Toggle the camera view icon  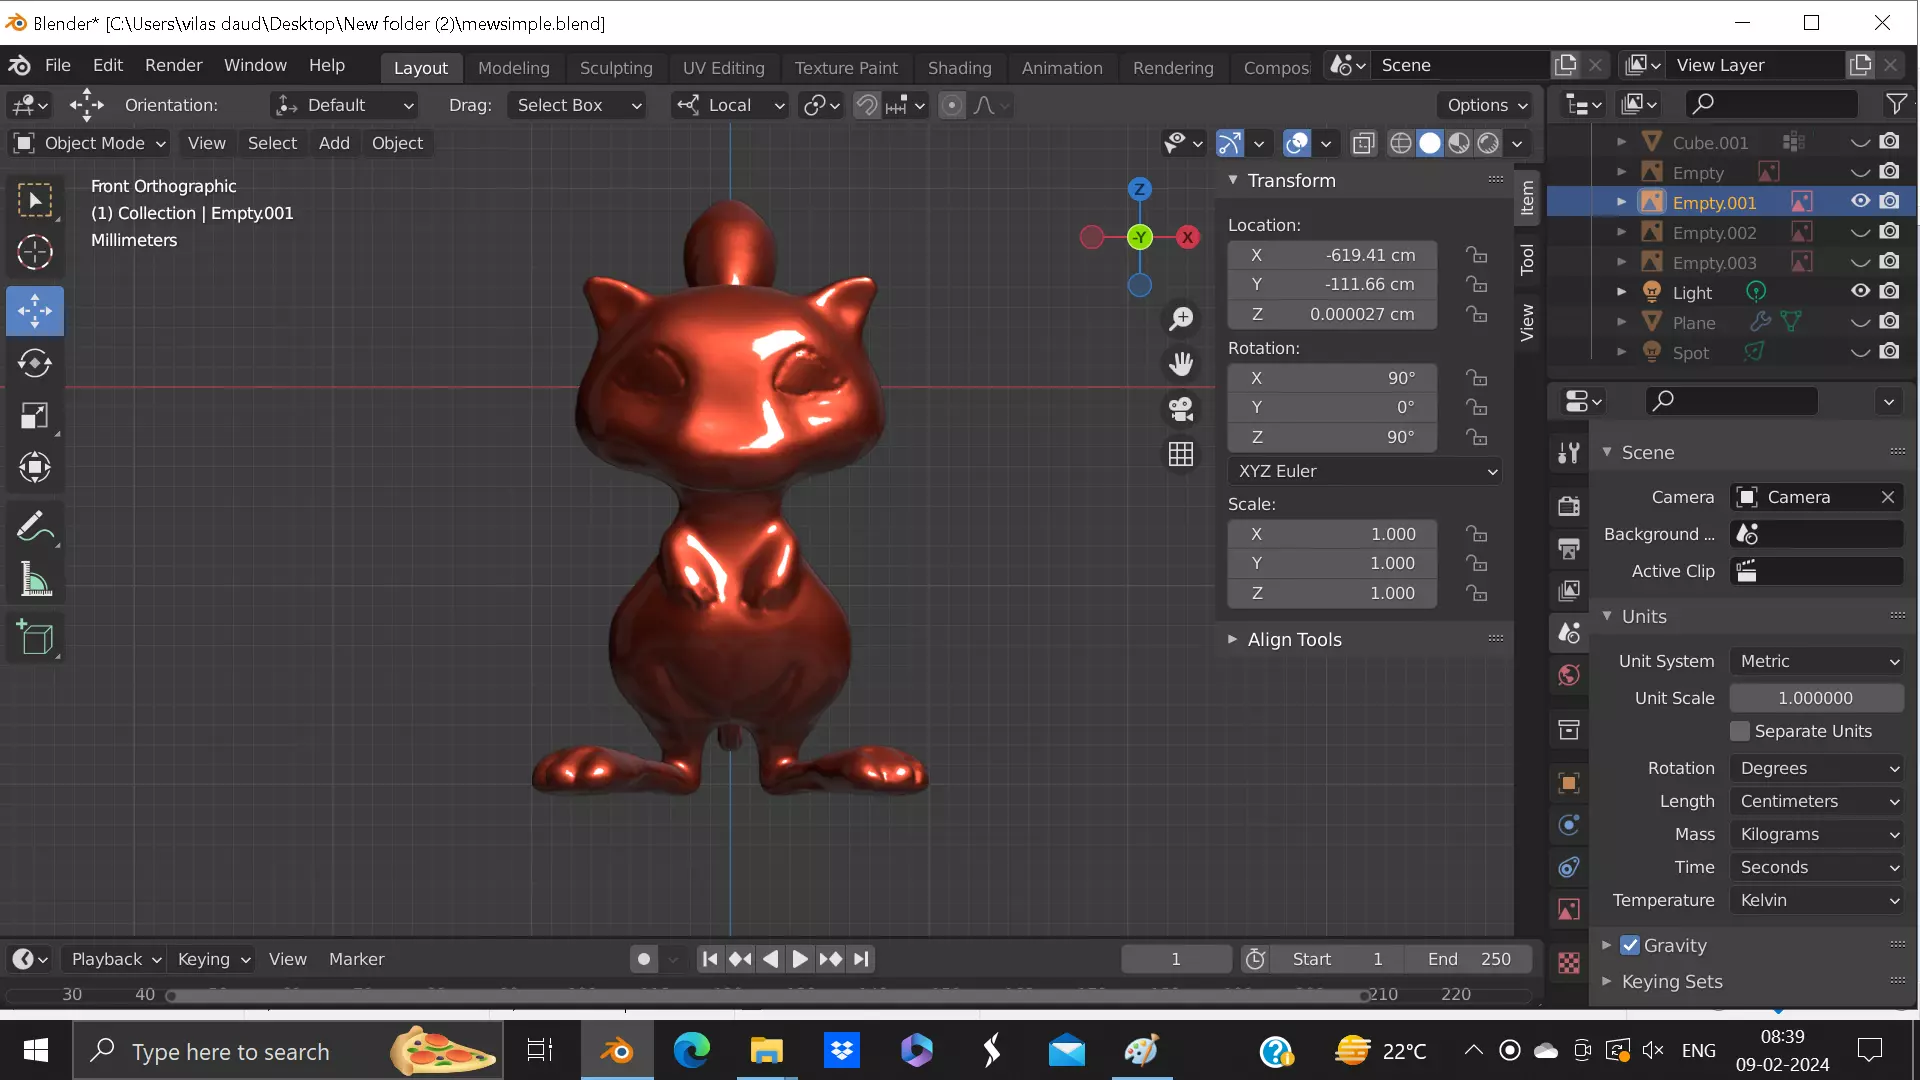[x=1181, y=409]
